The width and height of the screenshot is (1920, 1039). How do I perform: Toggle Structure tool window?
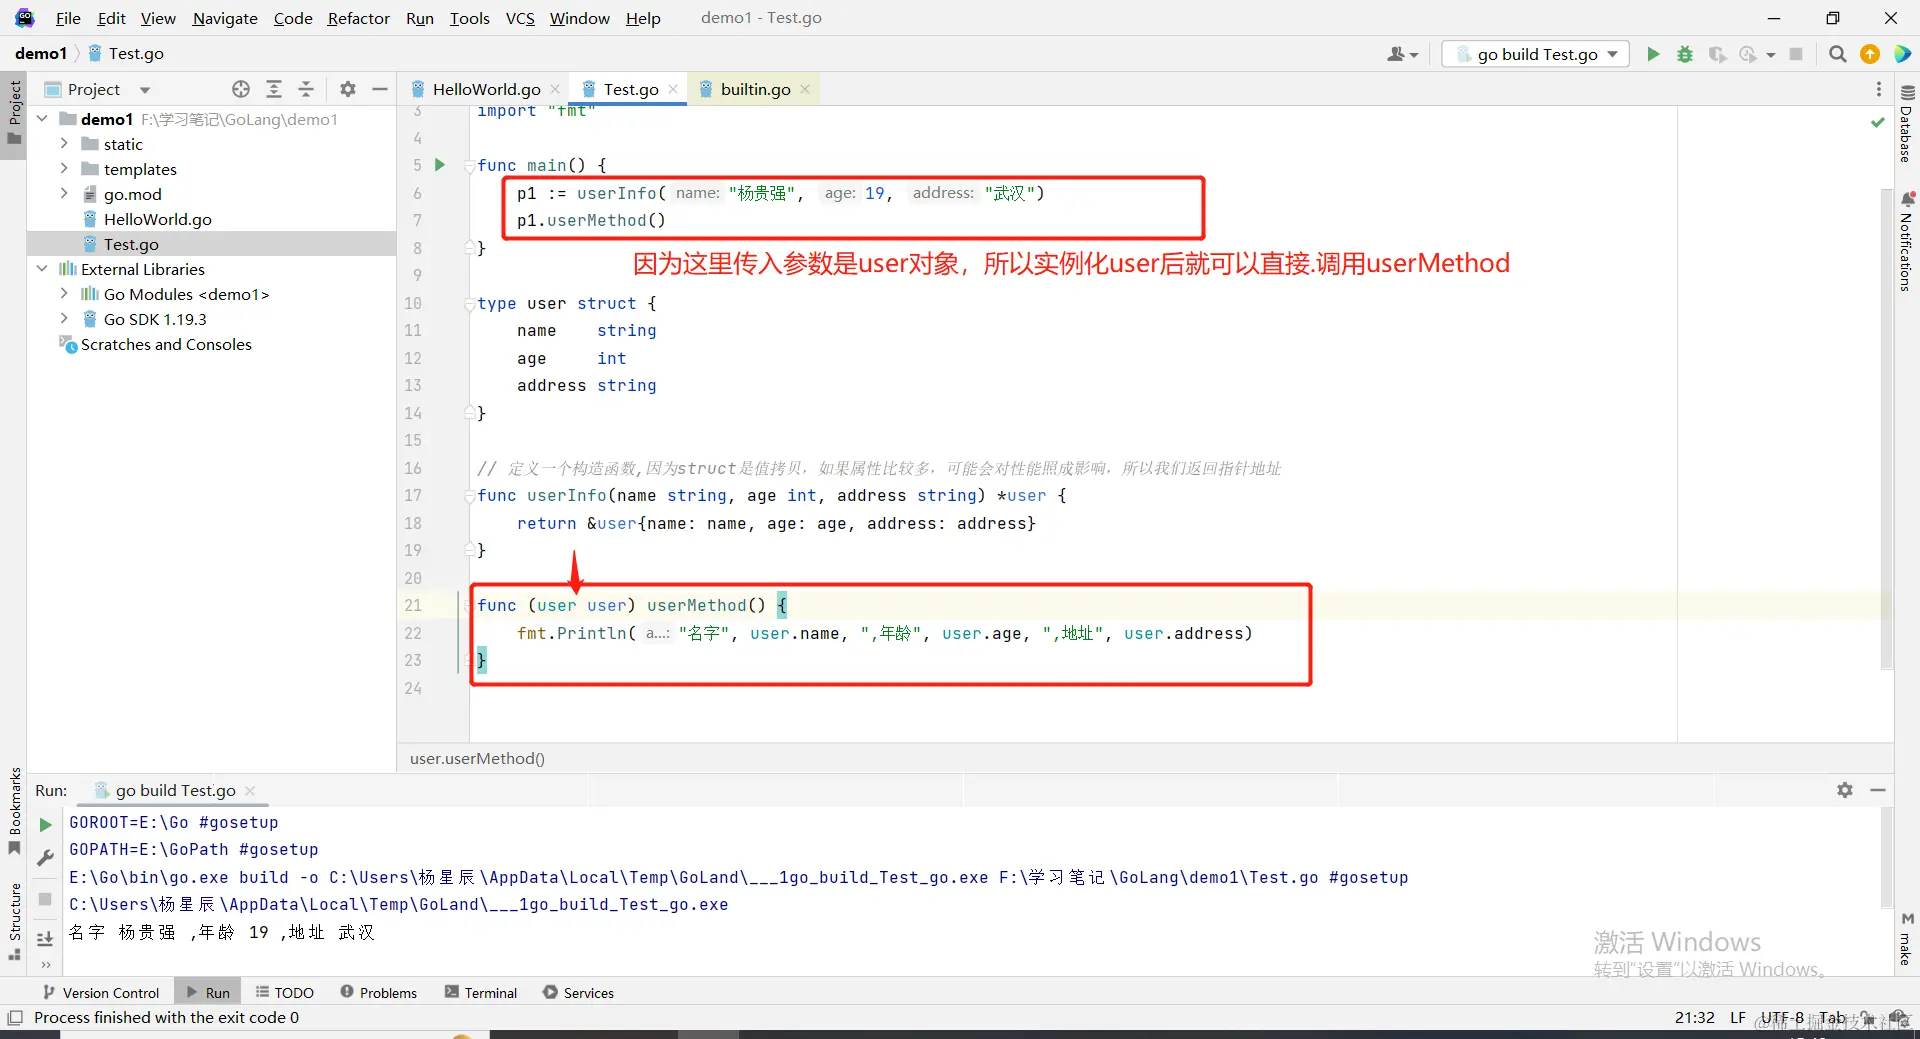coord(14,922)
